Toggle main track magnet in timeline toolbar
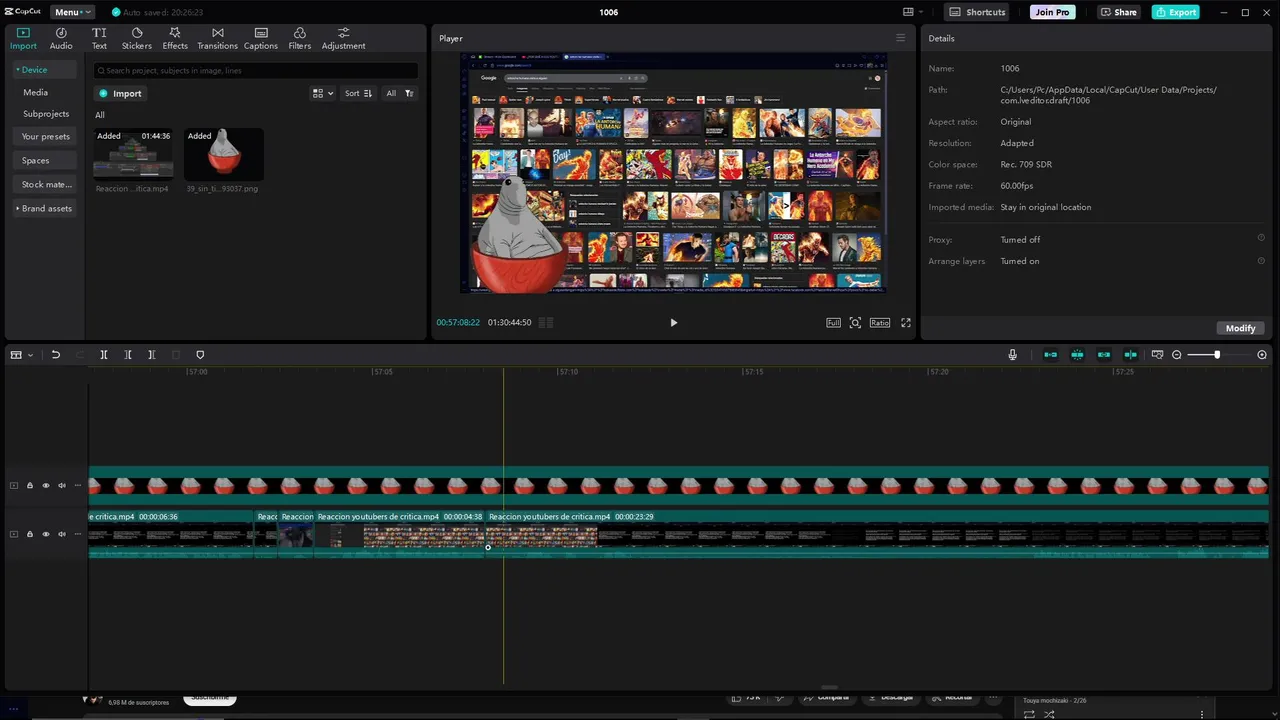The height and width of the screenshot is (720, 1280). [1051, 355]
